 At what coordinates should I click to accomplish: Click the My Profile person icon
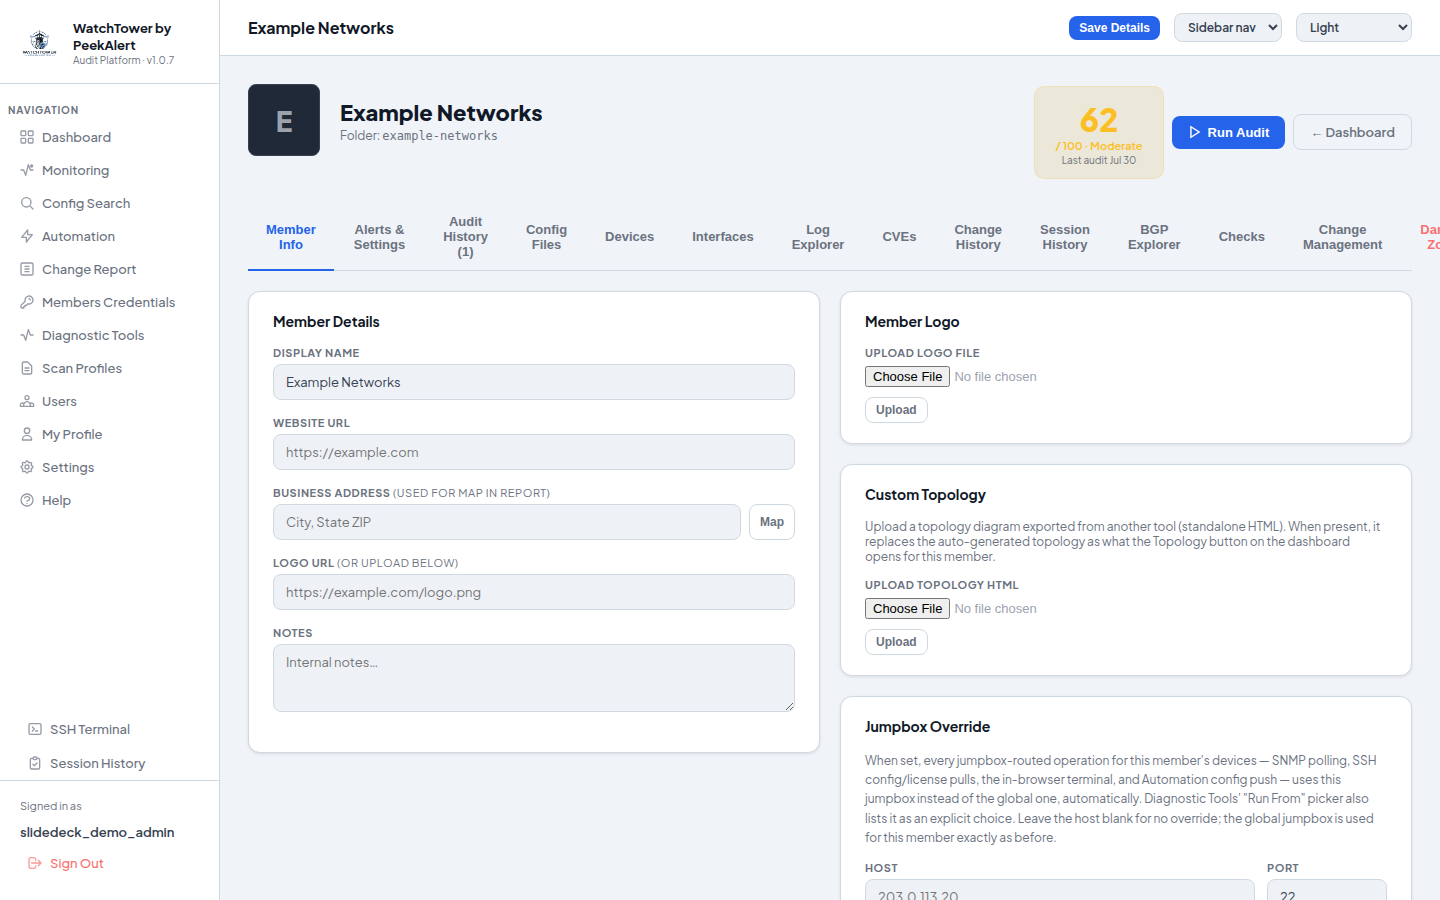[x=27, y=434]
